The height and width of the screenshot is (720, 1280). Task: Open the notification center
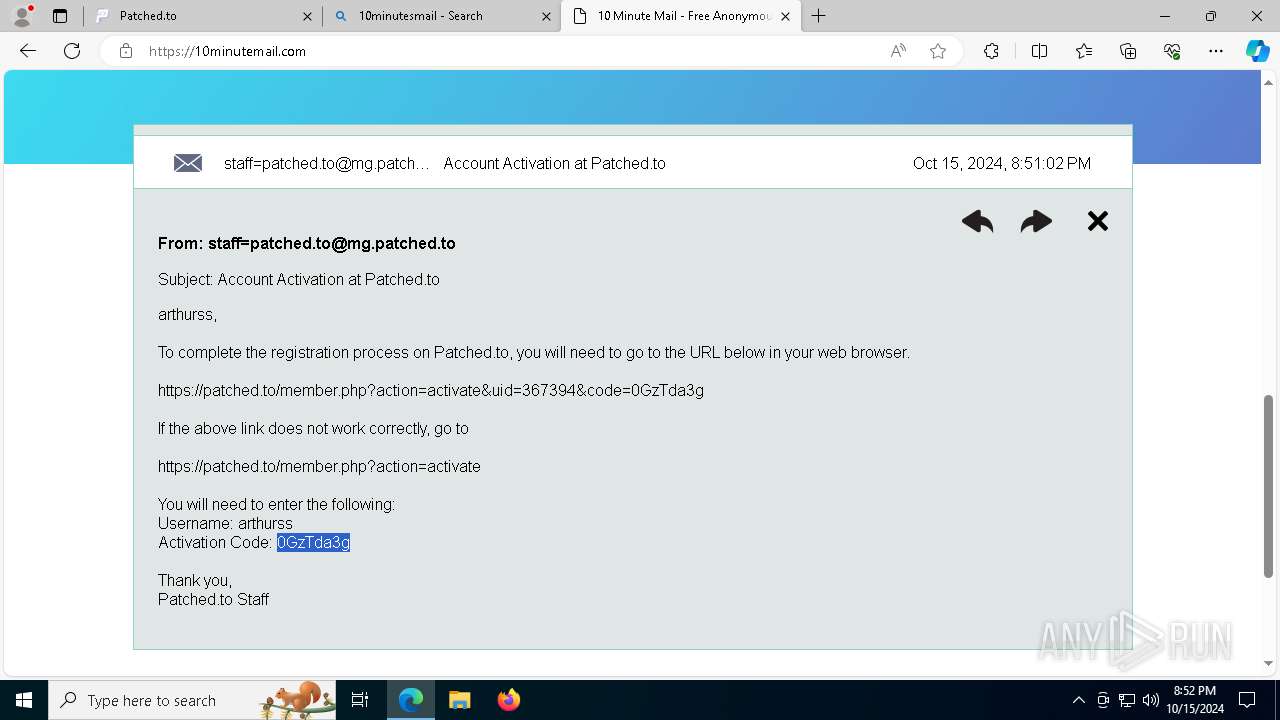click(1247, 700)
